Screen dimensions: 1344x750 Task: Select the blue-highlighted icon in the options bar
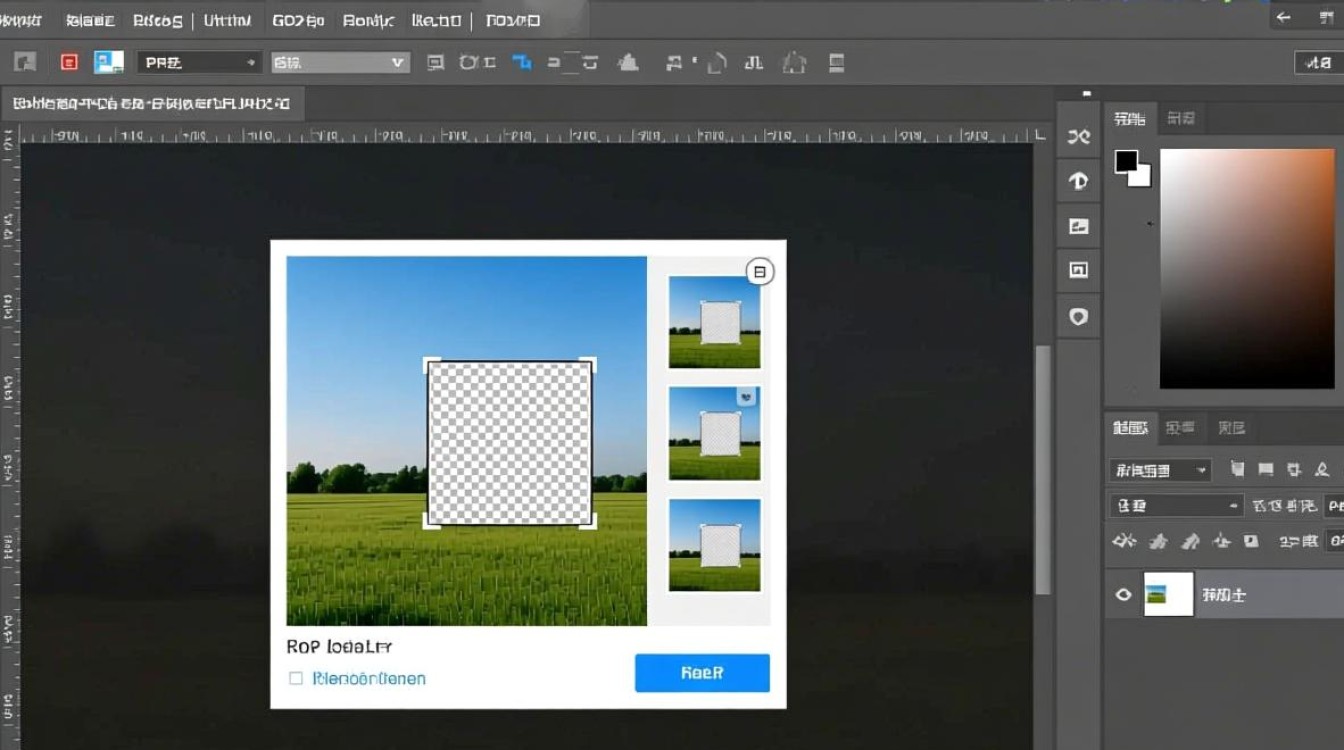click(521, 62)
